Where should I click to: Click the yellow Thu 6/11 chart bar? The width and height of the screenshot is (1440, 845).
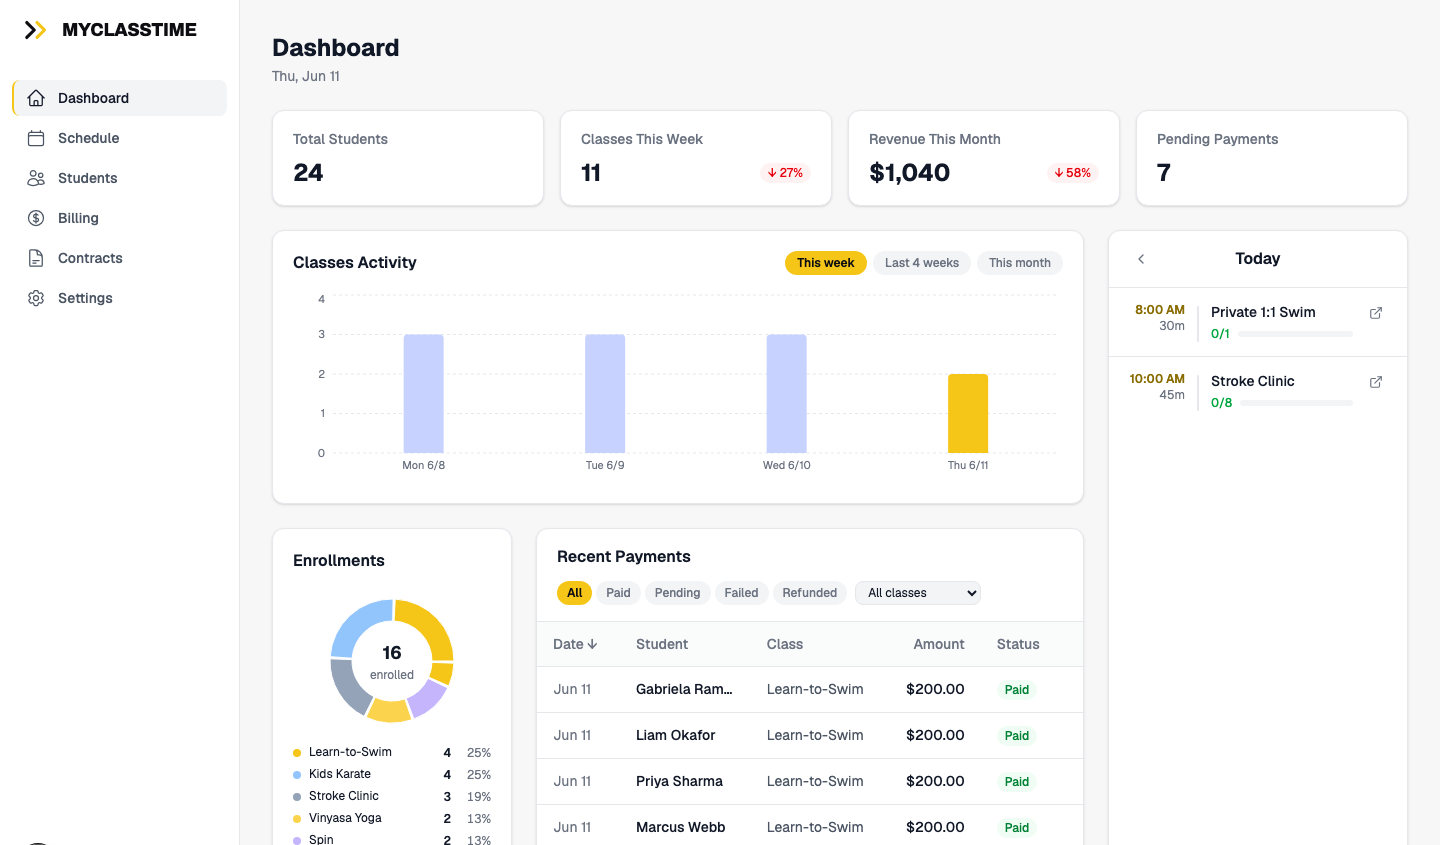pos(968,414)
